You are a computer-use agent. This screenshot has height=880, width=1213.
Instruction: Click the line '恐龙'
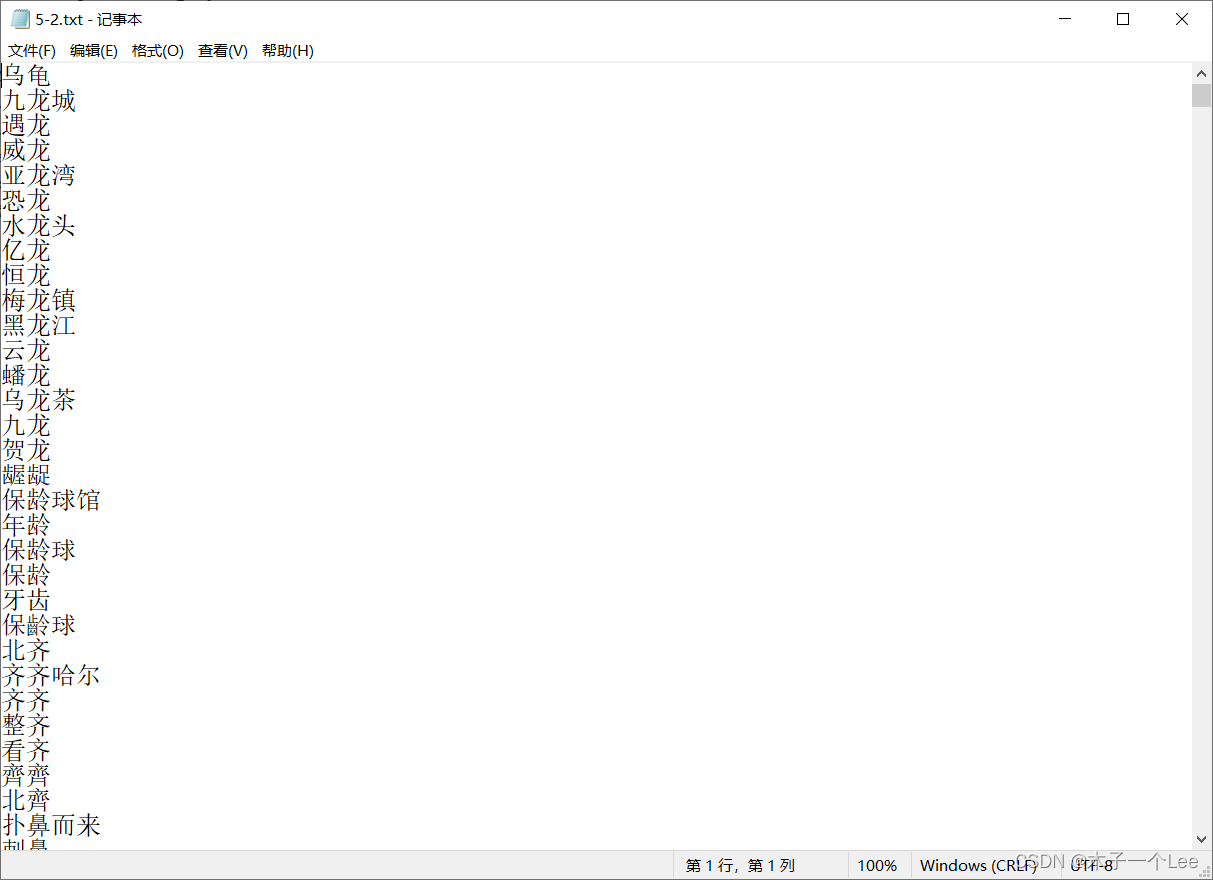pos(26,200)
